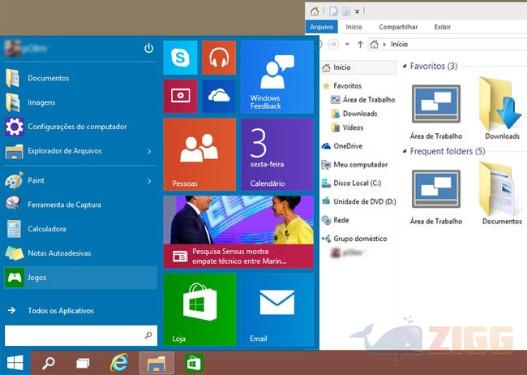Launch Ferramenta de Captura
Screen dimensions: 527x375
pyautogui.click(x=81, y=204)
